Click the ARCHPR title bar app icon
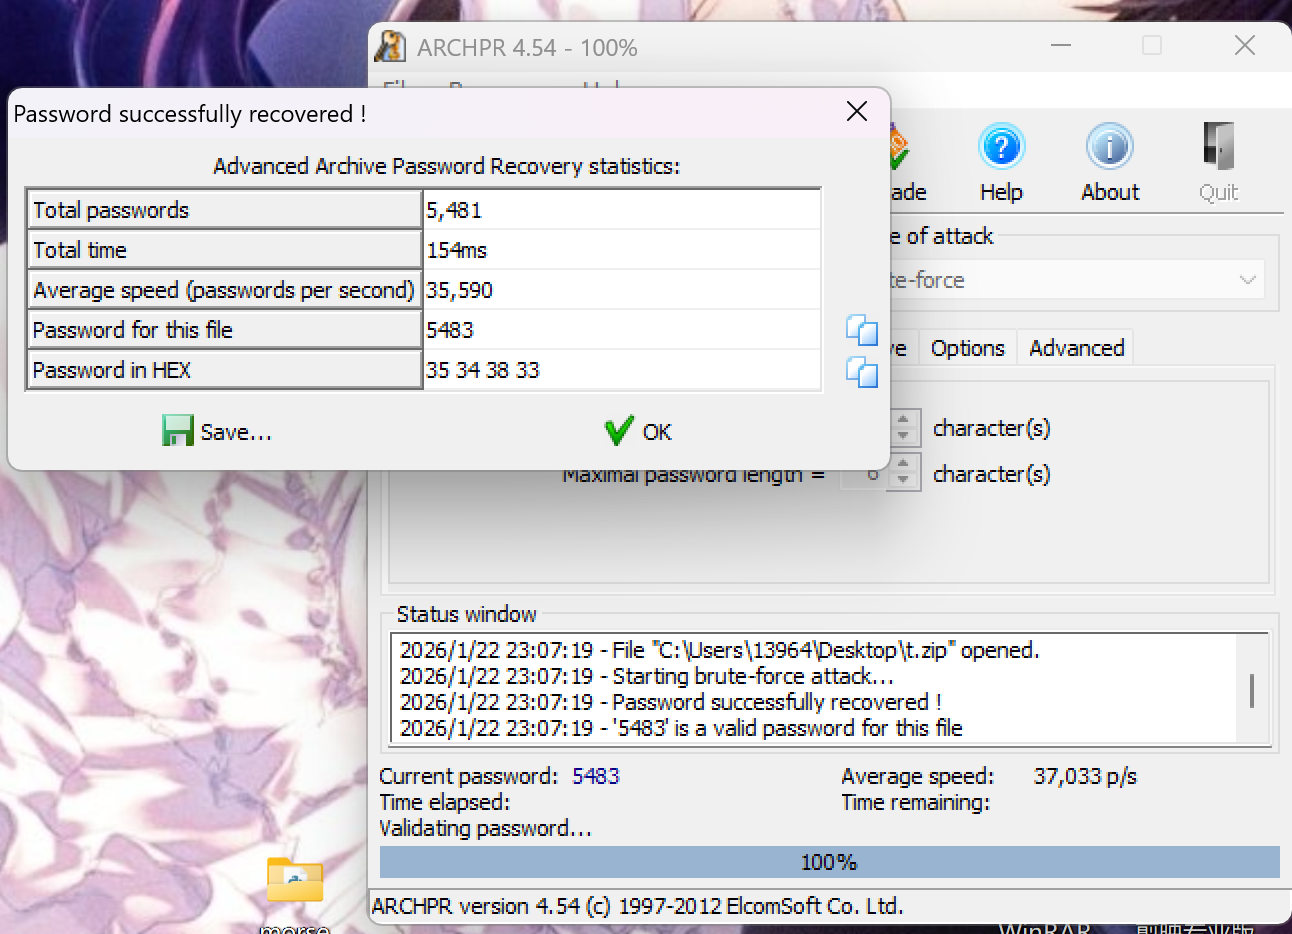The width and height of the screenshot is (1292, 934). click(390, 47)
